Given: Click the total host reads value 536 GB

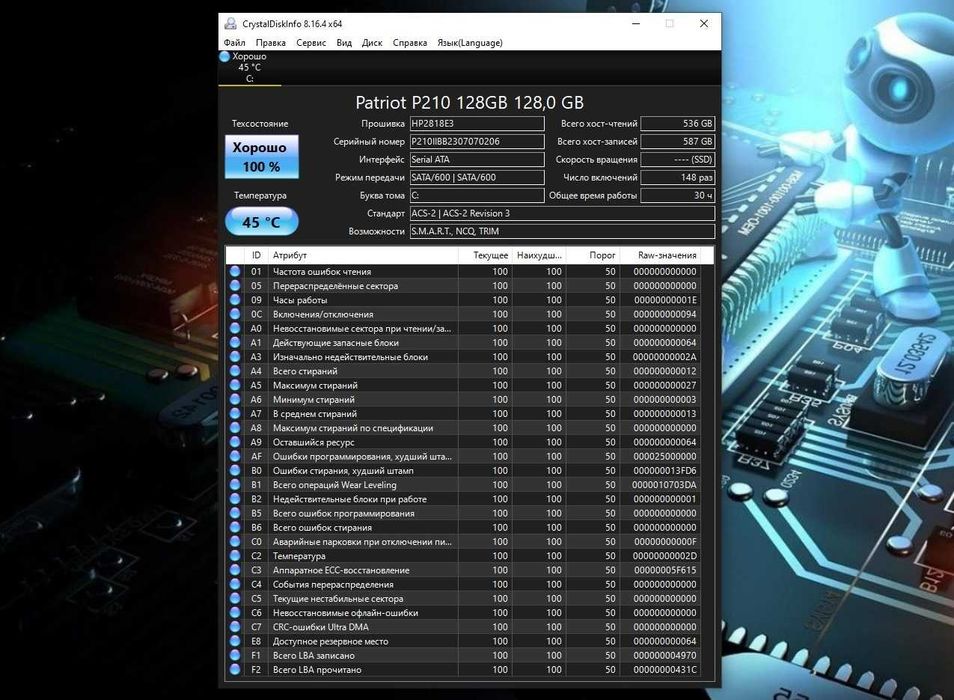Looking at the screenshot, I should [x=678, y=123].
